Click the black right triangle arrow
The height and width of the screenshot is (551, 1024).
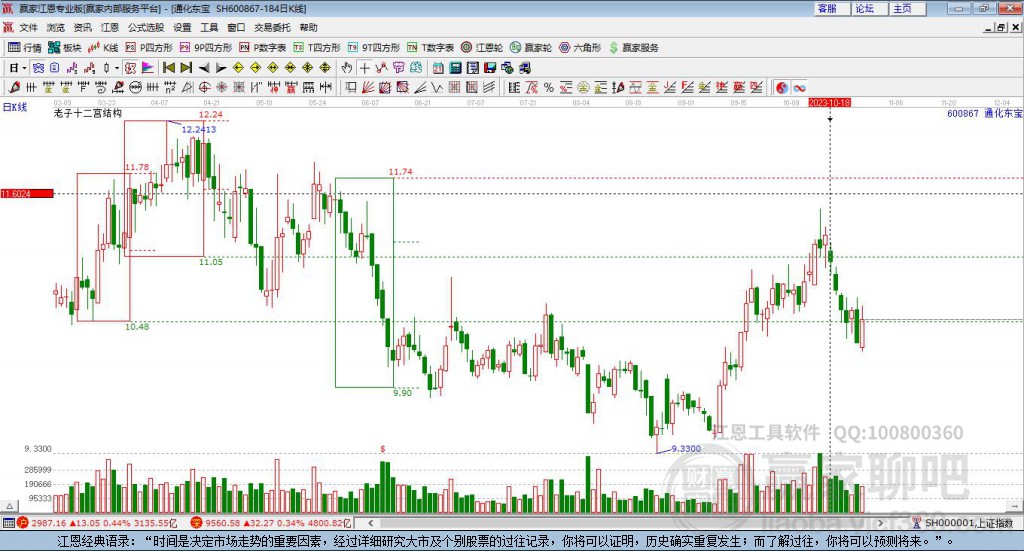point(221,67)
